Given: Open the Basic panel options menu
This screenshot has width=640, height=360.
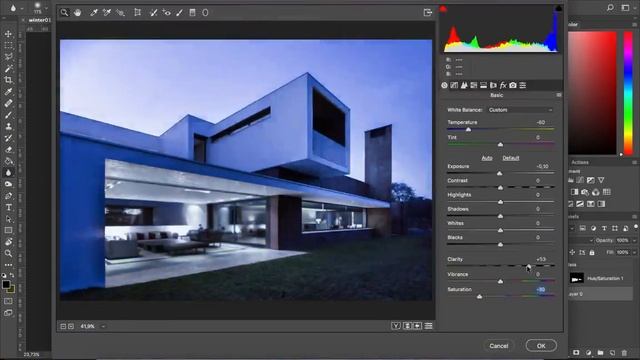Looking at the screenshot, I should click(559, 95).
